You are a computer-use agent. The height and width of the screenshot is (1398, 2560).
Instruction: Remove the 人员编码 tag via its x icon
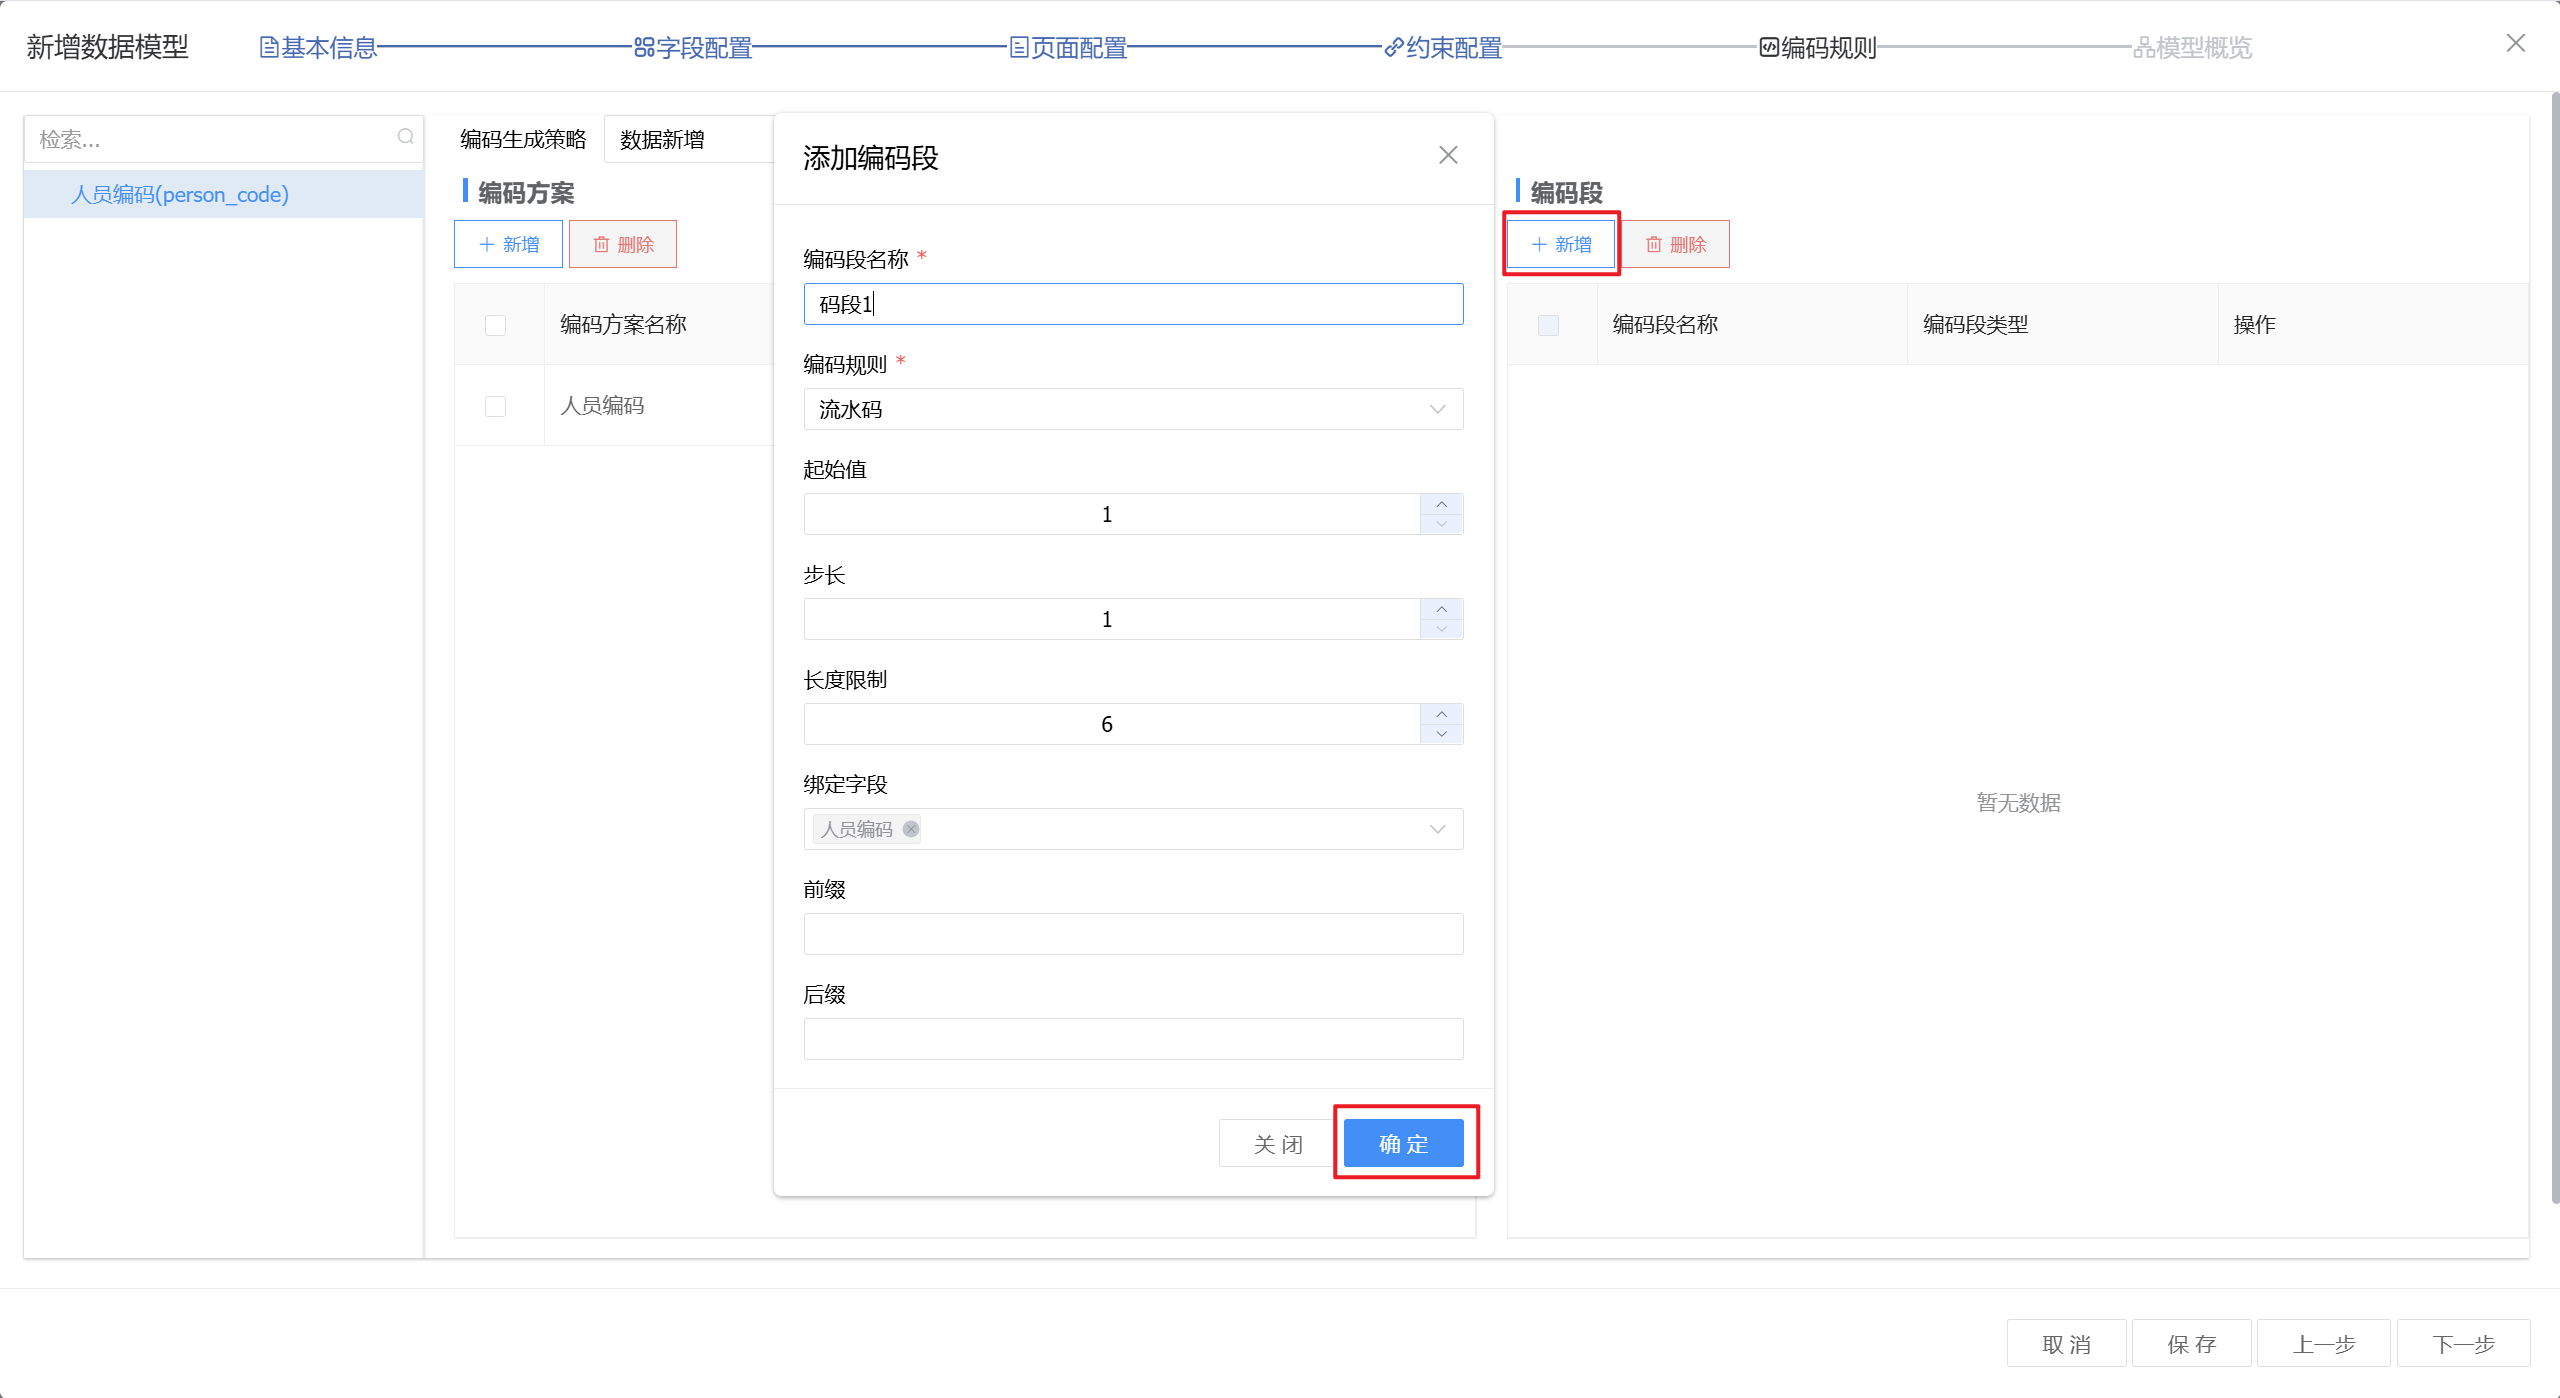pos(910,829)
